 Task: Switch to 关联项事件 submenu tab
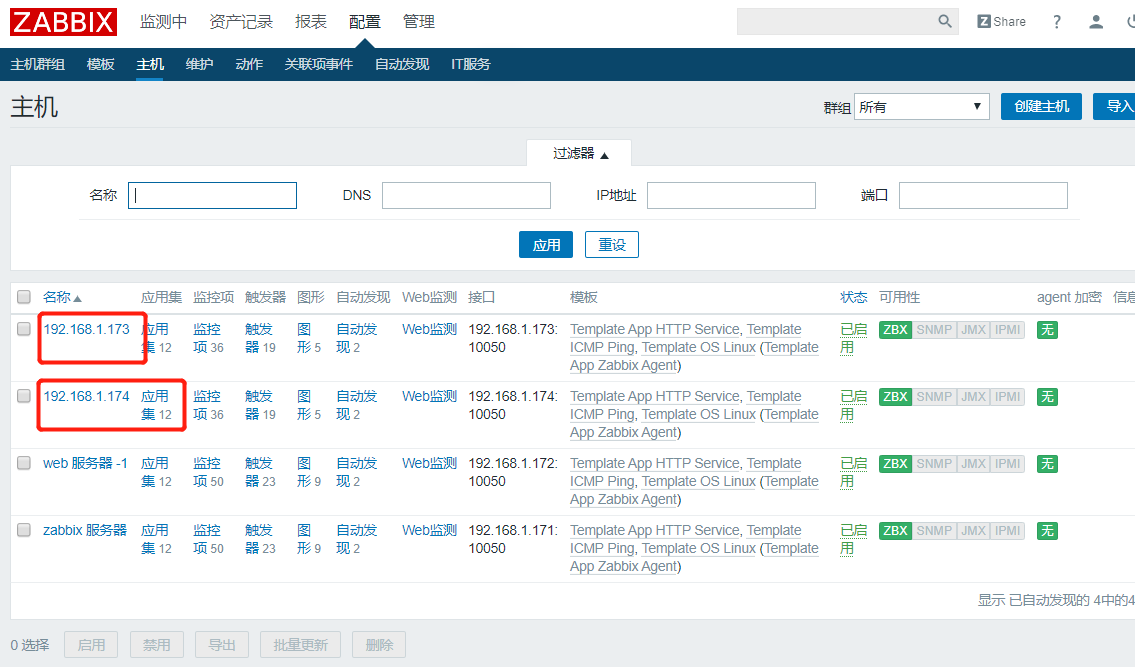point(318,64)
